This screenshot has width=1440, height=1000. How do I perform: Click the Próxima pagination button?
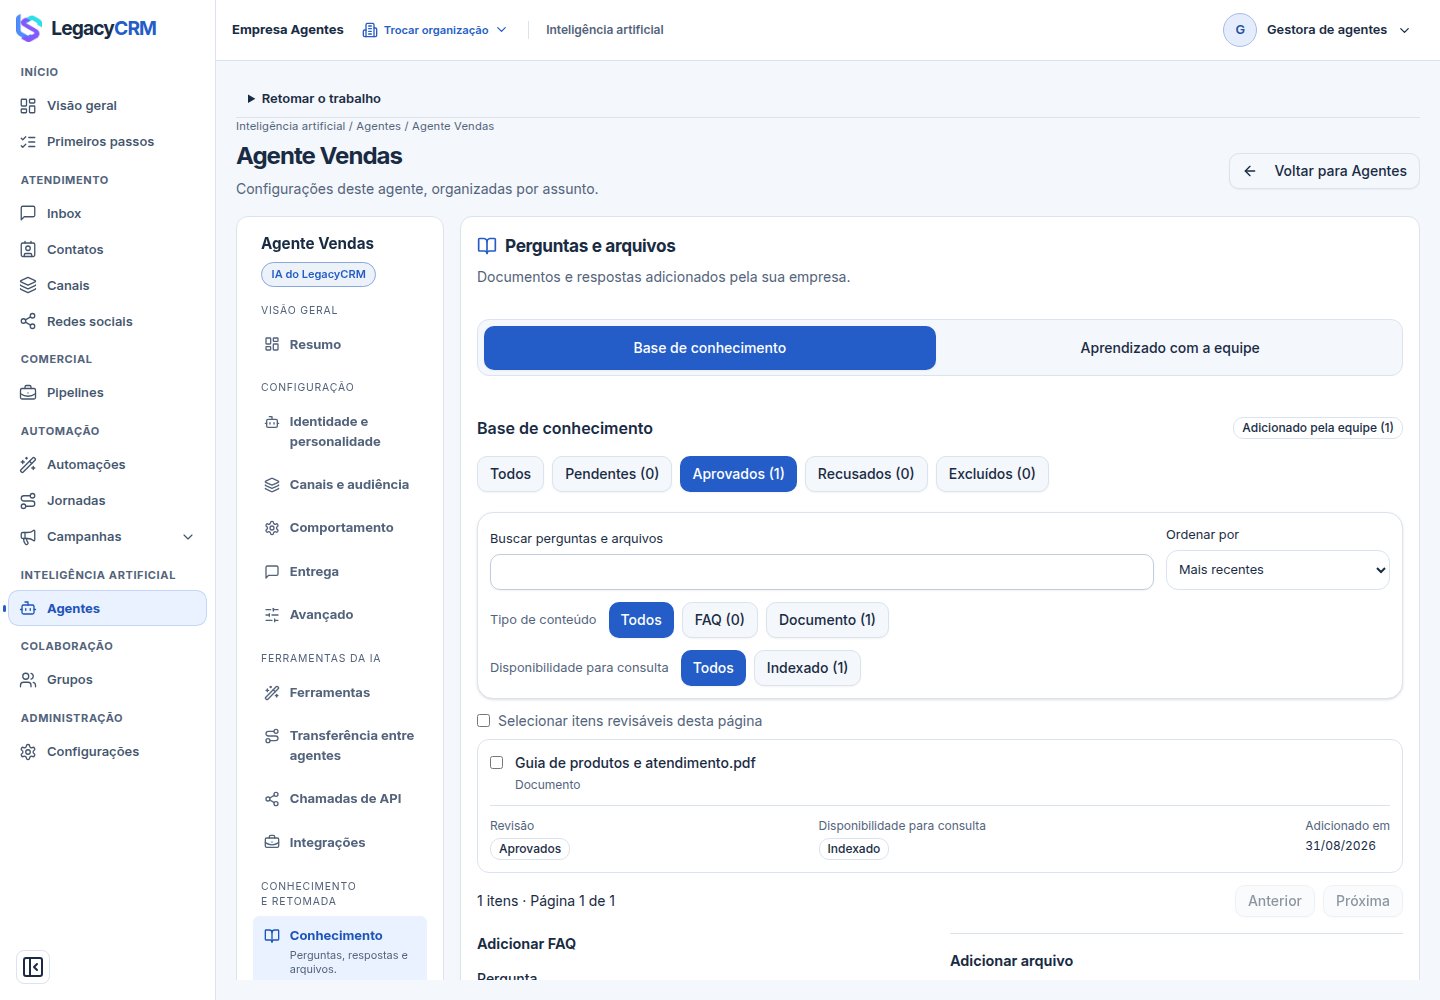point(1363,901)
